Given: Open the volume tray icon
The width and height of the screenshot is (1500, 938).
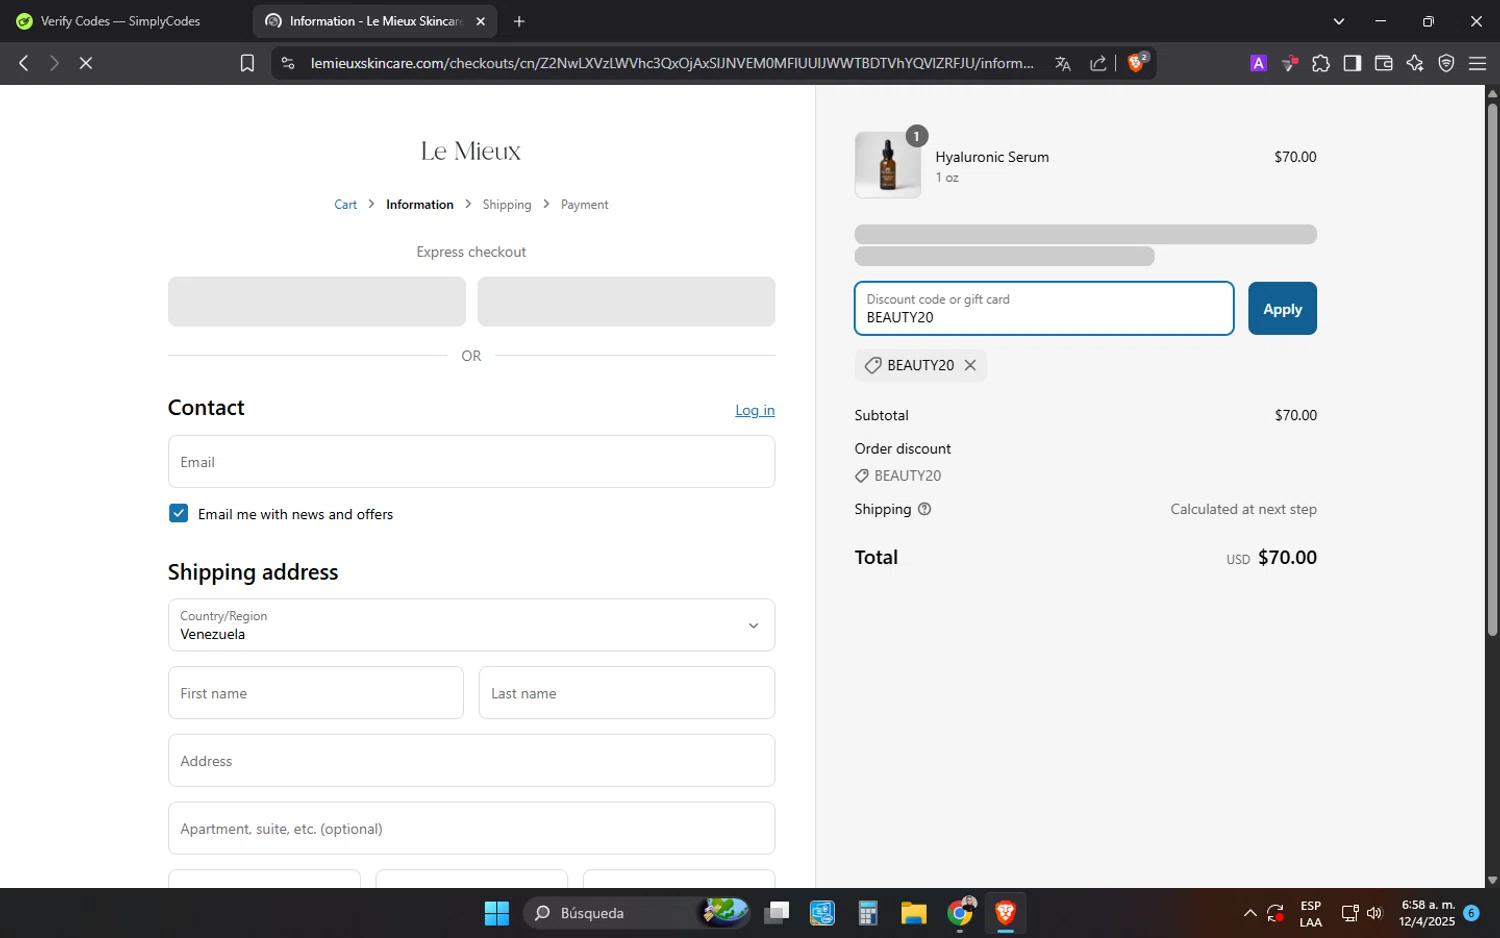Looking at the screenshot, I should click(x=1374, y=913).
